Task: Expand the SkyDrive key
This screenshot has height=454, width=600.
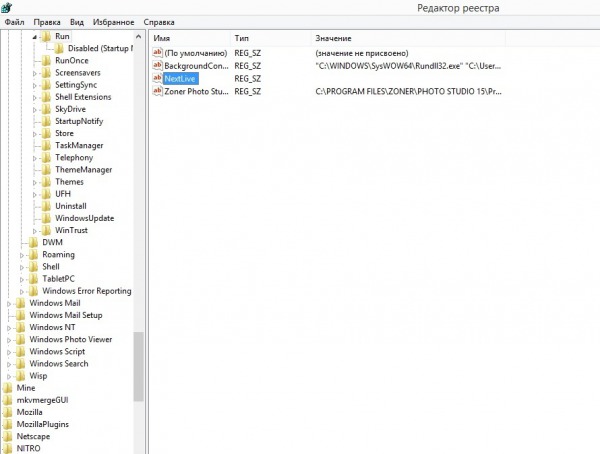Action: (34, 110)
